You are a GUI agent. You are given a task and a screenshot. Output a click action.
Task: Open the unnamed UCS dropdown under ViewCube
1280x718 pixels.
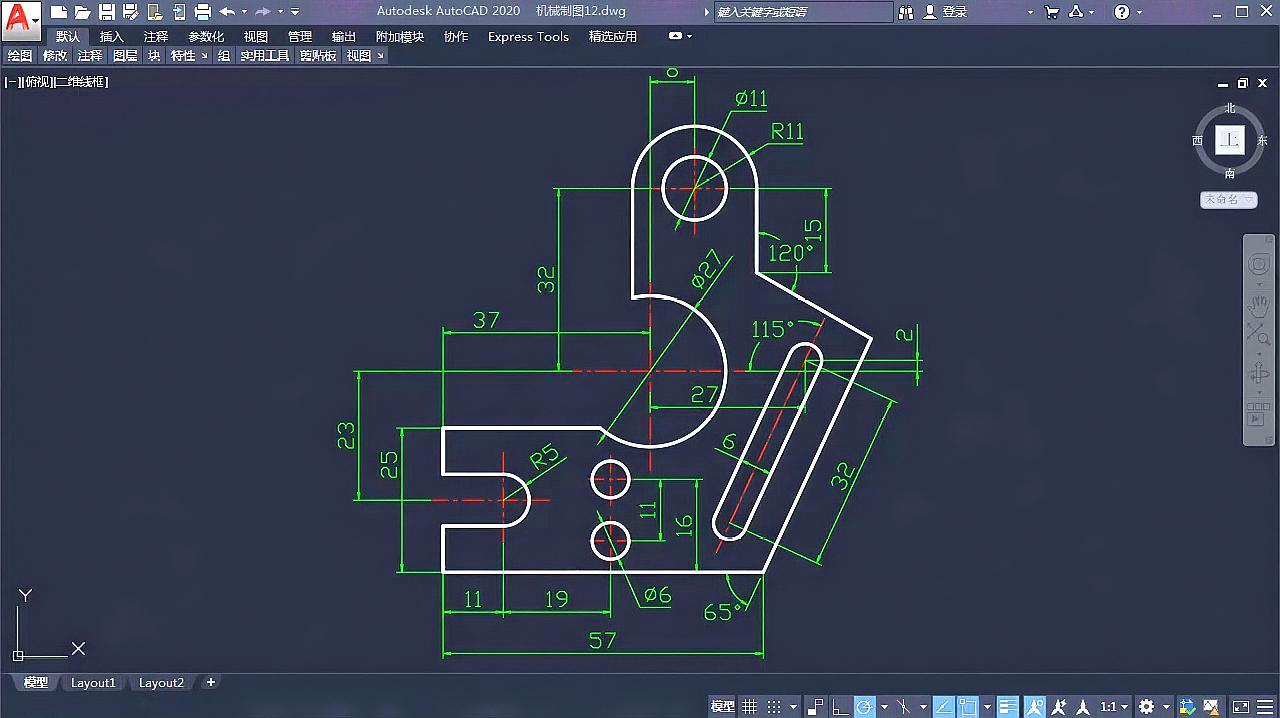click(1229, 200)
